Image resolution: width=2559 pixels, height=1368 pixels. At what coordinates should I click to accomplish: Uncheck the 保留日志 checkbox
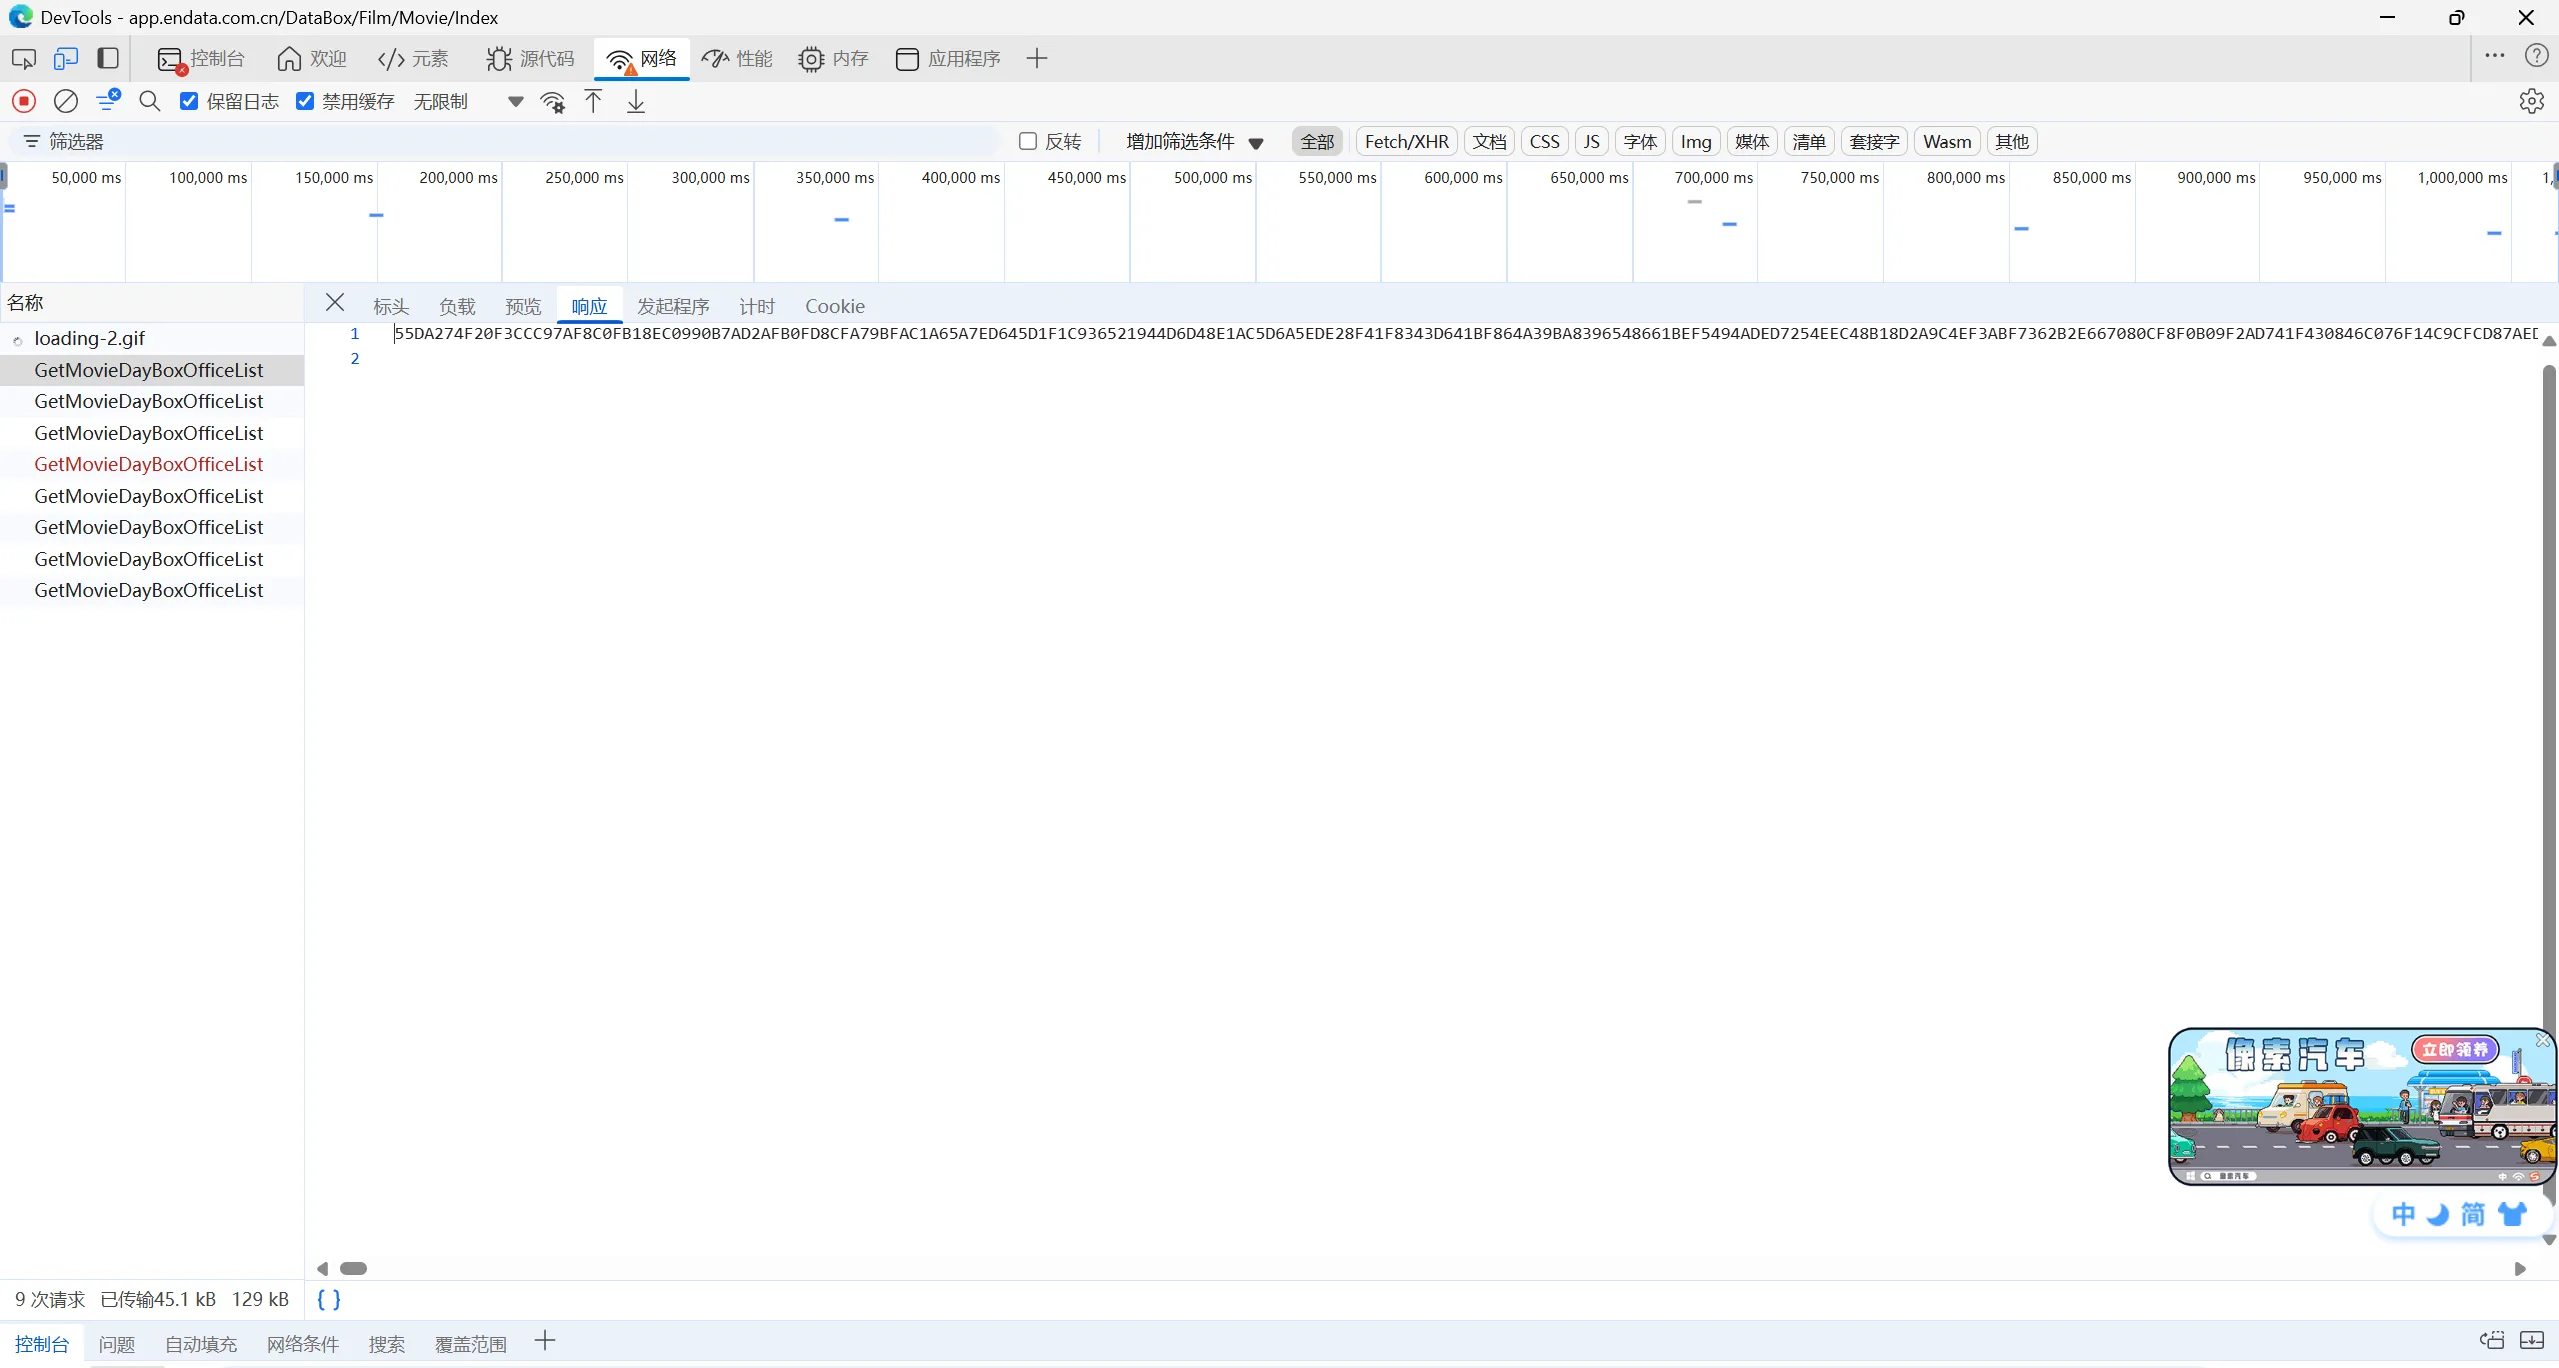[x=189, y=101]
